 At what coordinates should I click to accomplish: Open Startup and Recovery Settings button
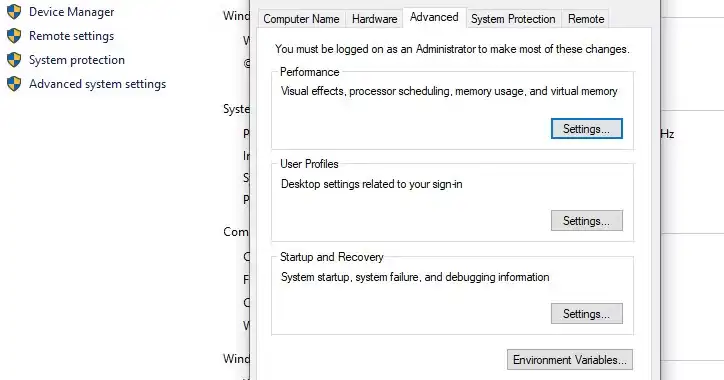586,314
